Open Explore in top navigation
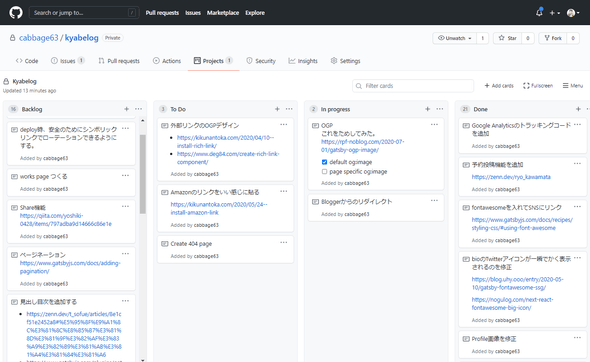This screenshot has width=590, height=362. (255, 13)
